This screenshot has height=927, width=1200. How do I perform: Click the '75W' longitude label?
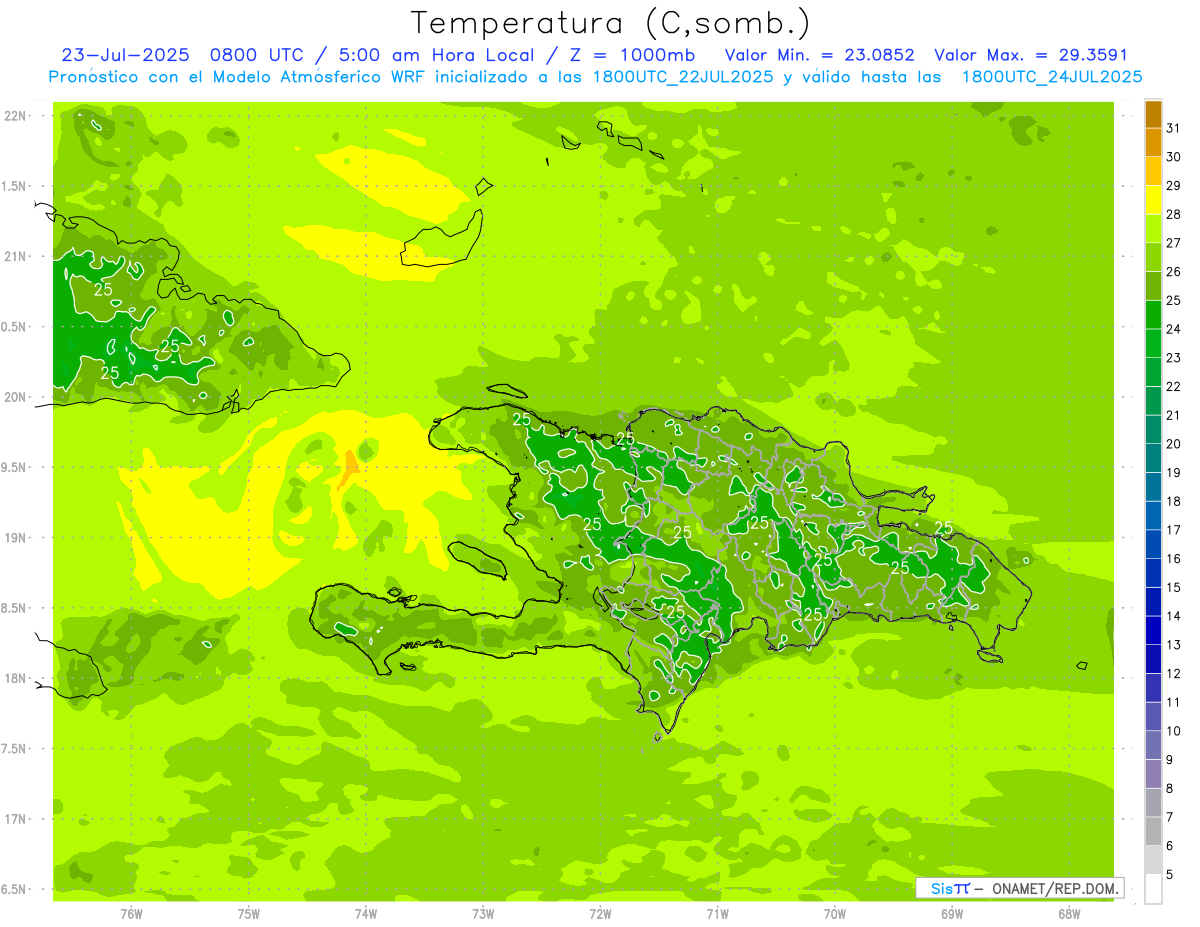tap(249, 913)
